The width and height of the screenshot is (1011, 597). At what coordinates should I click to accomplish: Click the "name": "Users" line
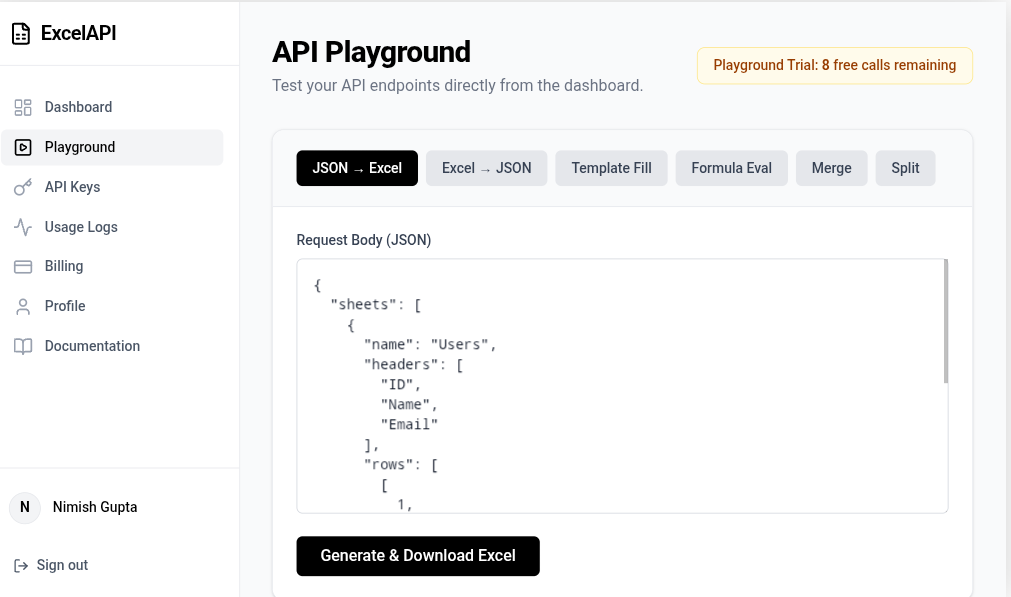(x=430, y=345)
